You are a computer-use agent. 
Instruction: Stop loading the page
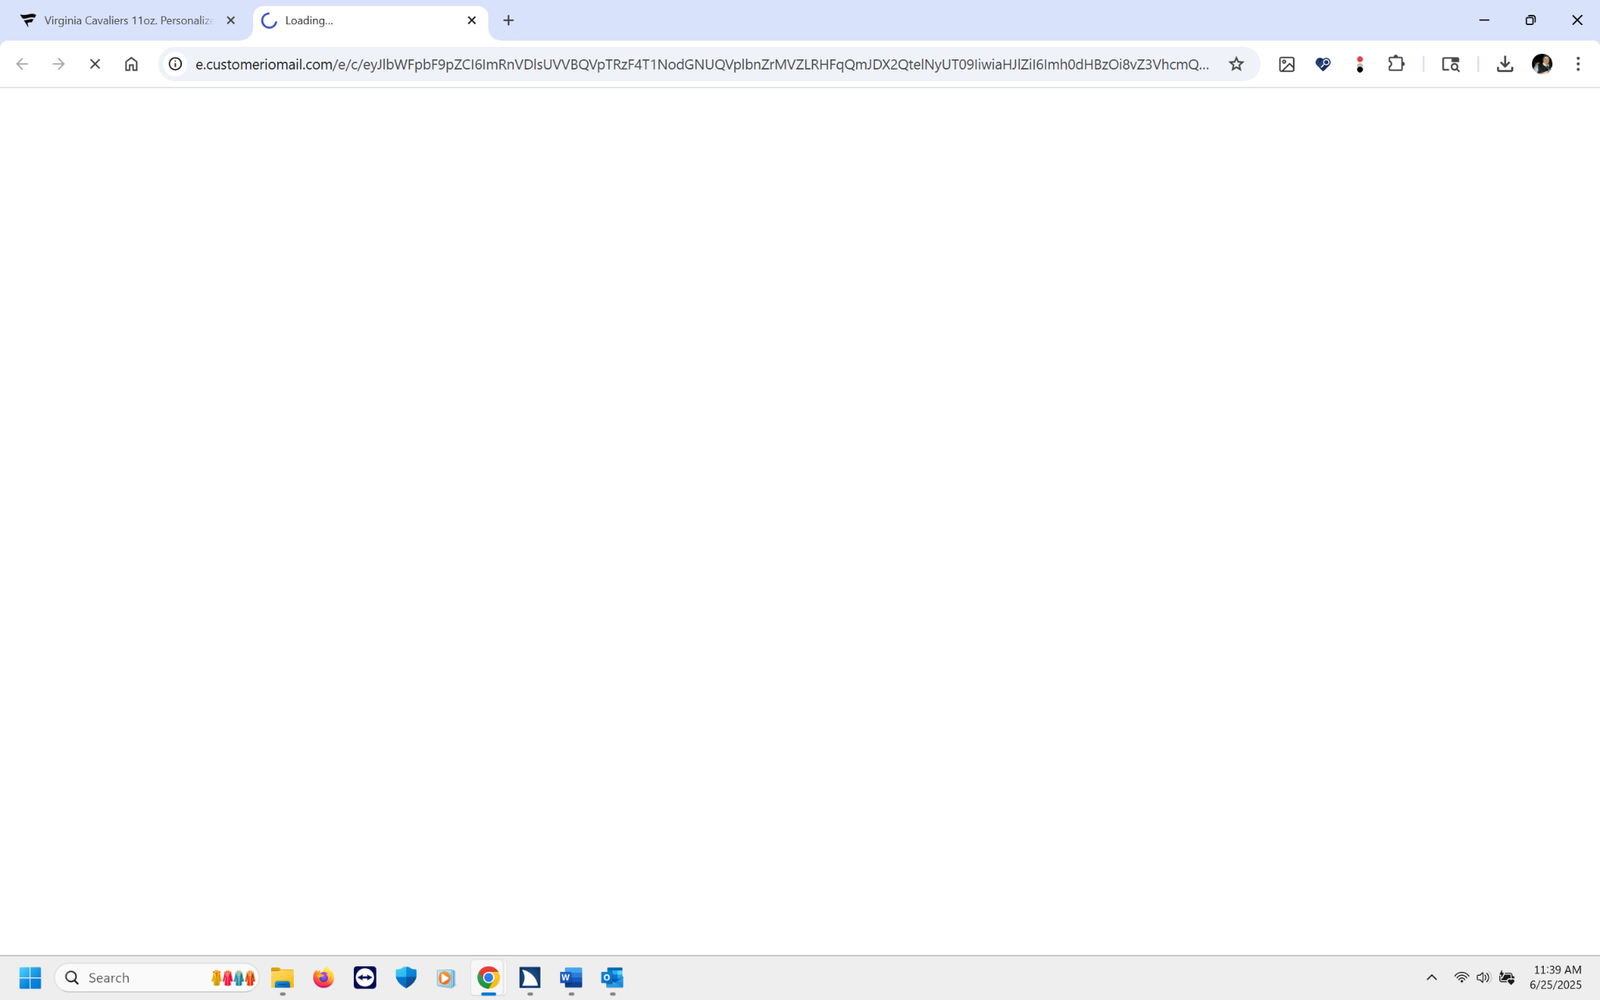(95, 64)
